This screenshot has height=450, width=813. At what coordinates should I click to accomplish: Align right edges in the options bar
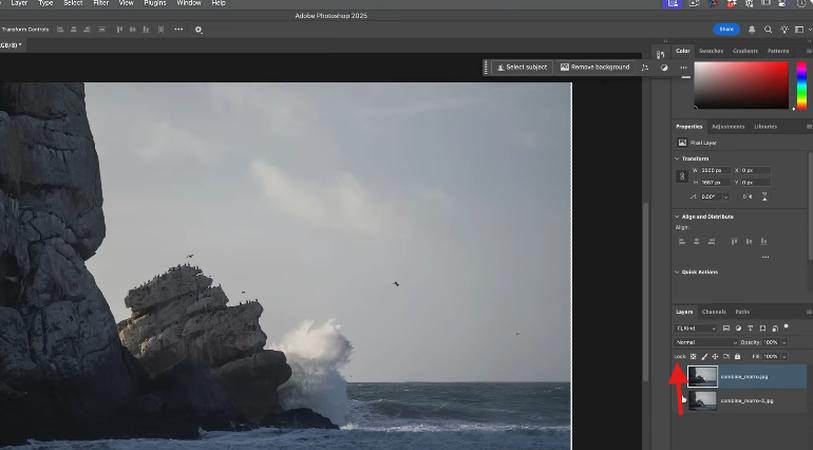(87, 30)
